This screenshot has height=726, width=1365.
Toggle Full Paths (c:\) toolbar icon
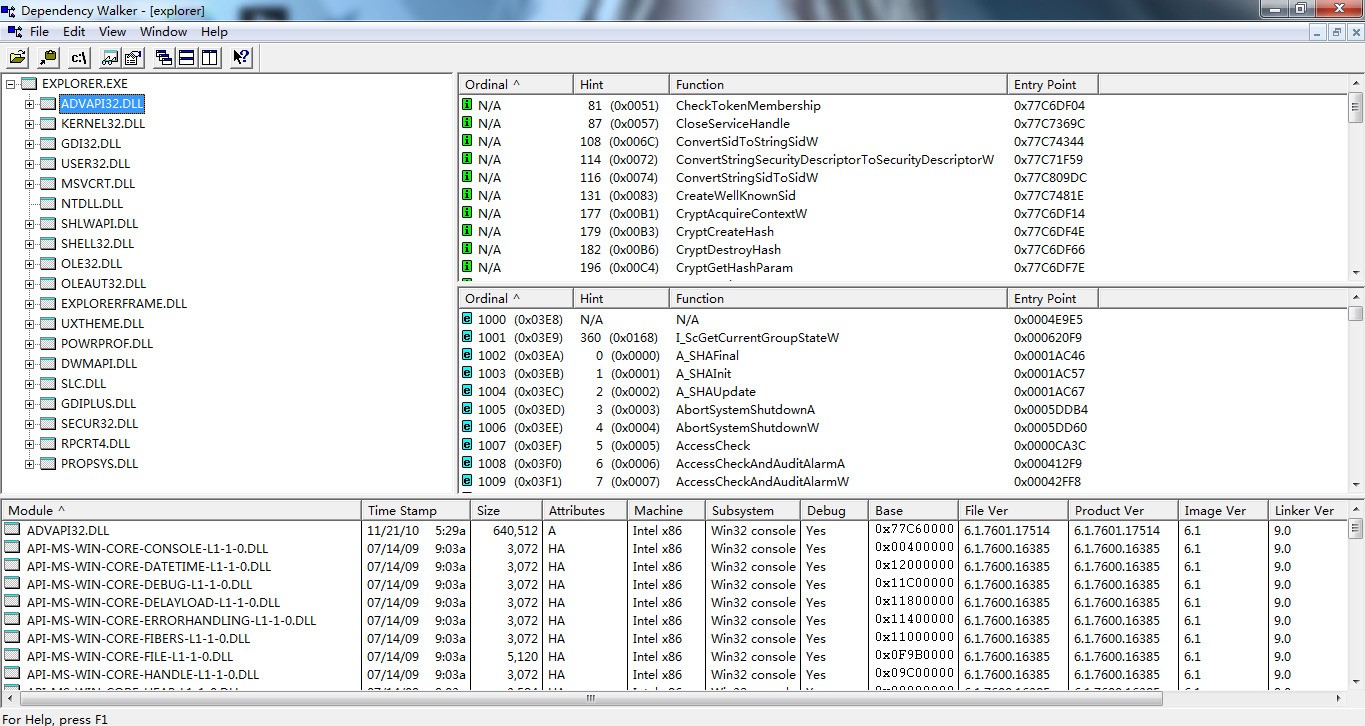click(80, 57)
